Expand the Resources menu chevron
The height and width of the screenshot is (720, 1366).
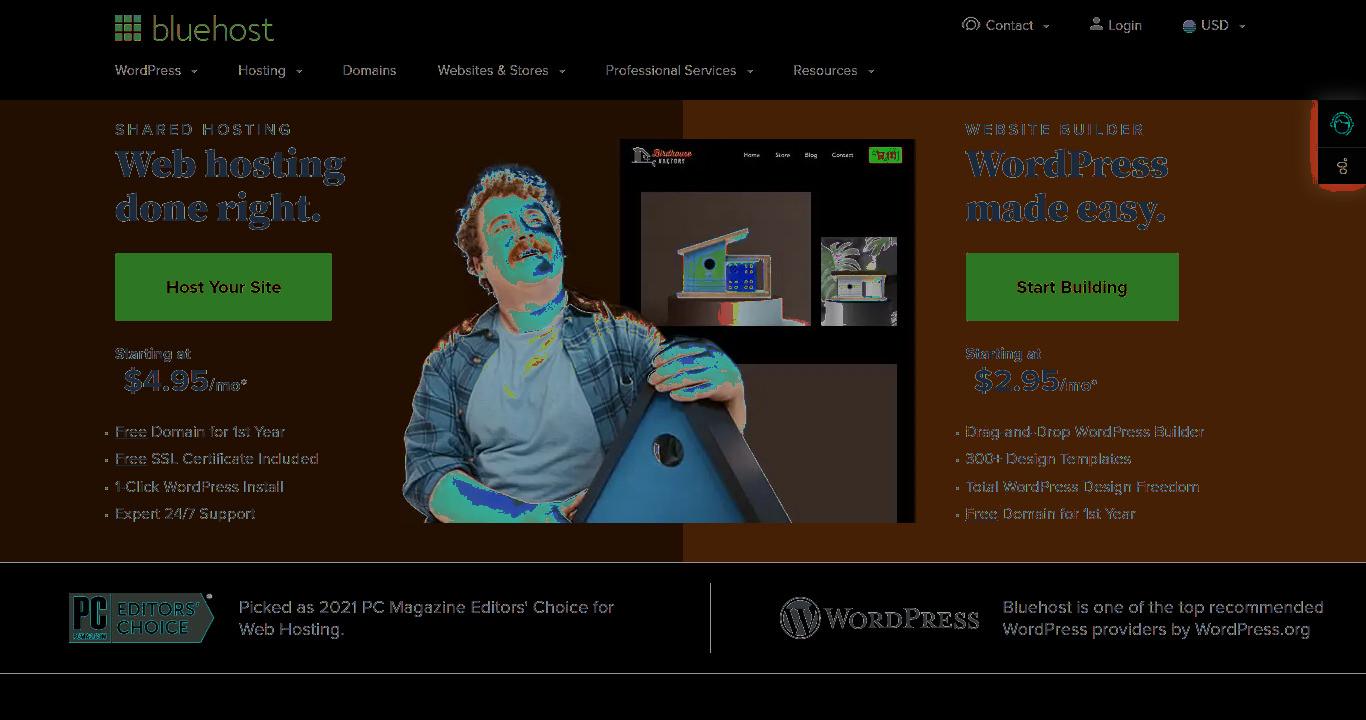pos(871,71)
